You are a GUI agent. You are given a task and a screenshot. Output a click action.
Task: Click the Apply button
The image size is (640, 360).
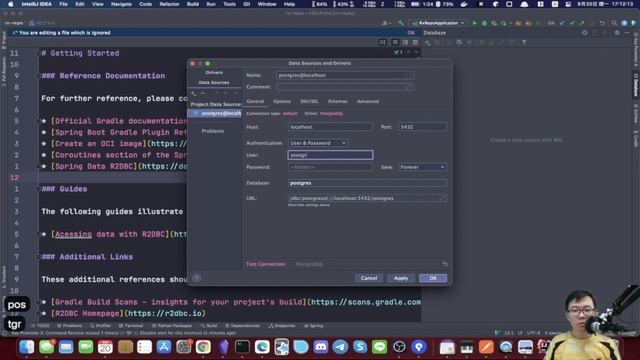[x=401, y=278]
